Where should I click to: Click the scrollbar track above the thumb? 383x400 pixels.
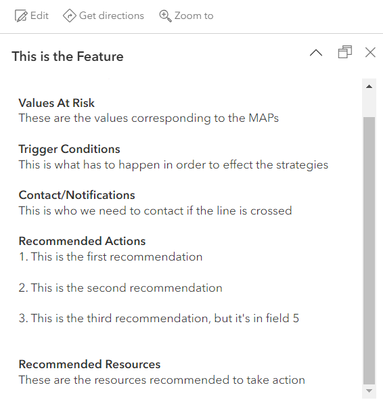click(369, 105)
